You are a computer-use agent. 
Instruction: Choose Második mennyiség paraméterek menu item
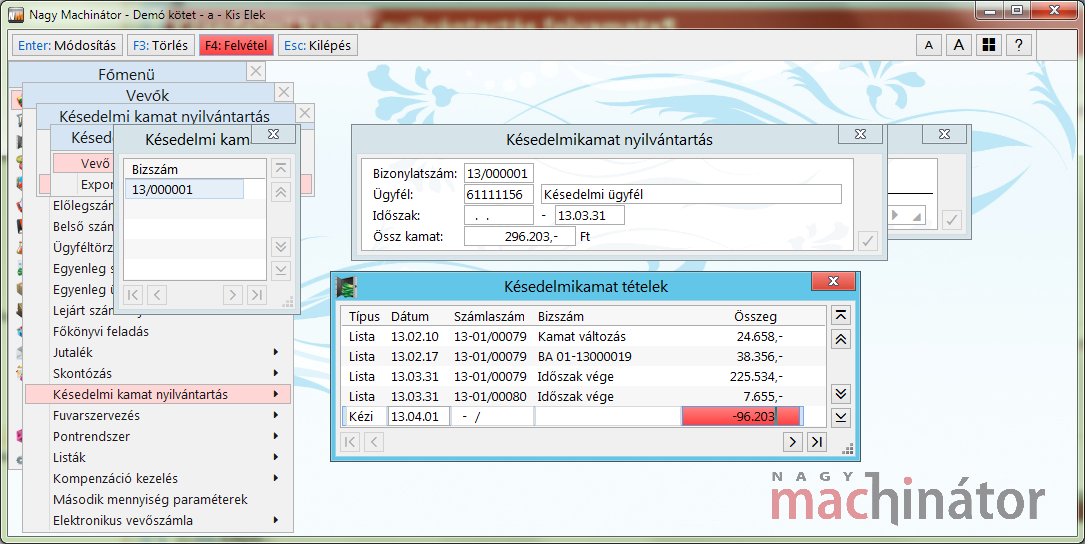click(x=158, y=499)
